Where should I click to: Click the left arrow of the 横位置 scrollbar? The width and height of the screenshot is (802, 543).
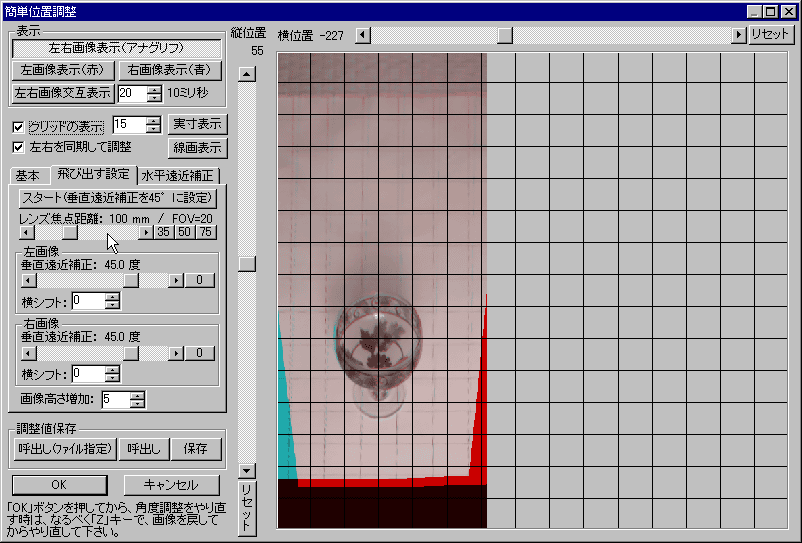tap(362, 35)
